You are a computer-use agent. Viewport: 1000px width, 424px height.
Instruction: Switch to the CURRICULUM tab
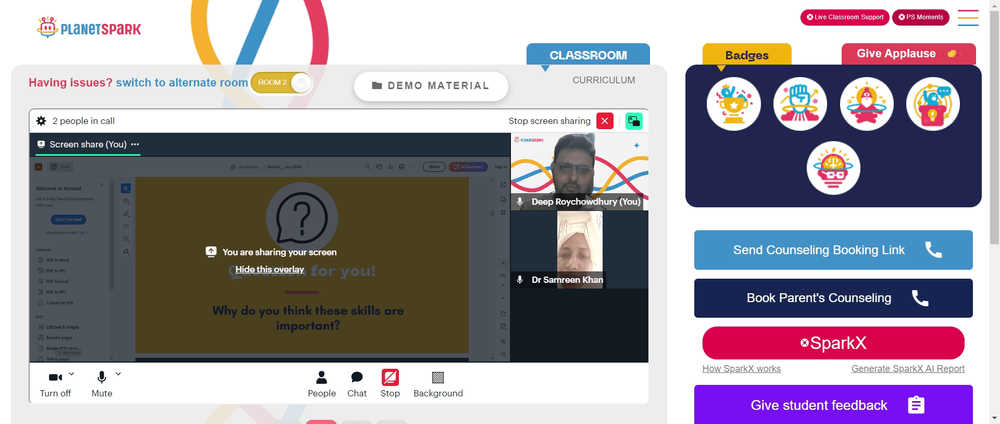pyautogui.click(x=603, y=80)
